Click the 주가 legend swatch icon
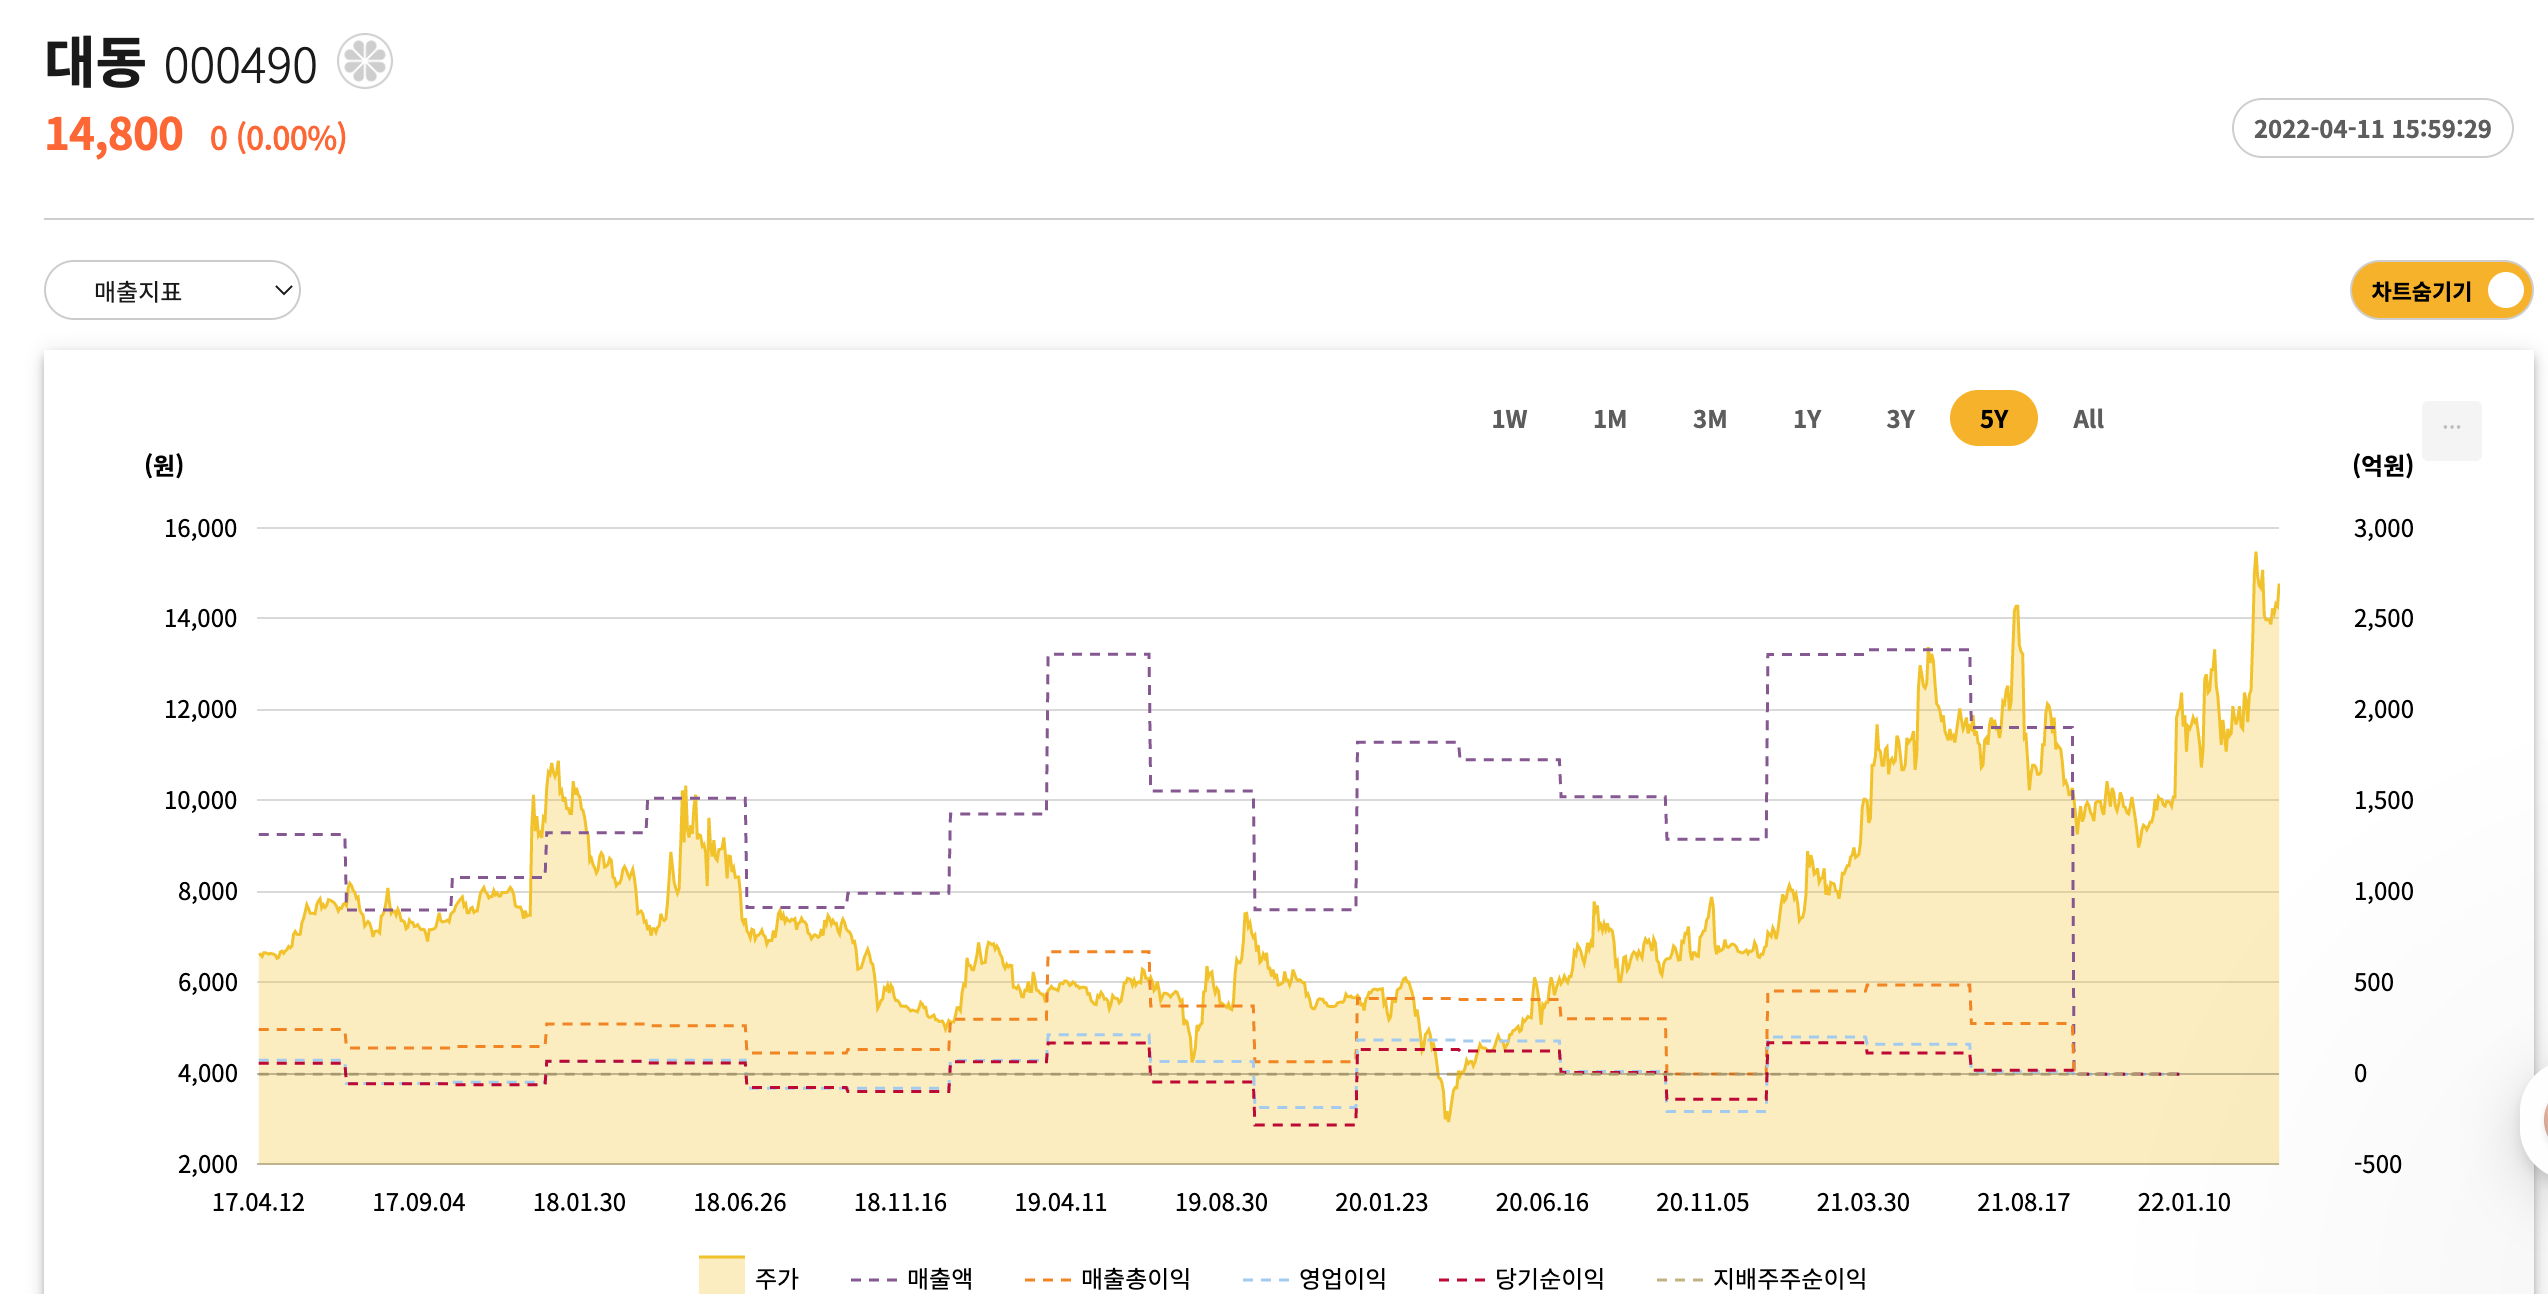The image size is (2548, 1294). coord(721,1276)
